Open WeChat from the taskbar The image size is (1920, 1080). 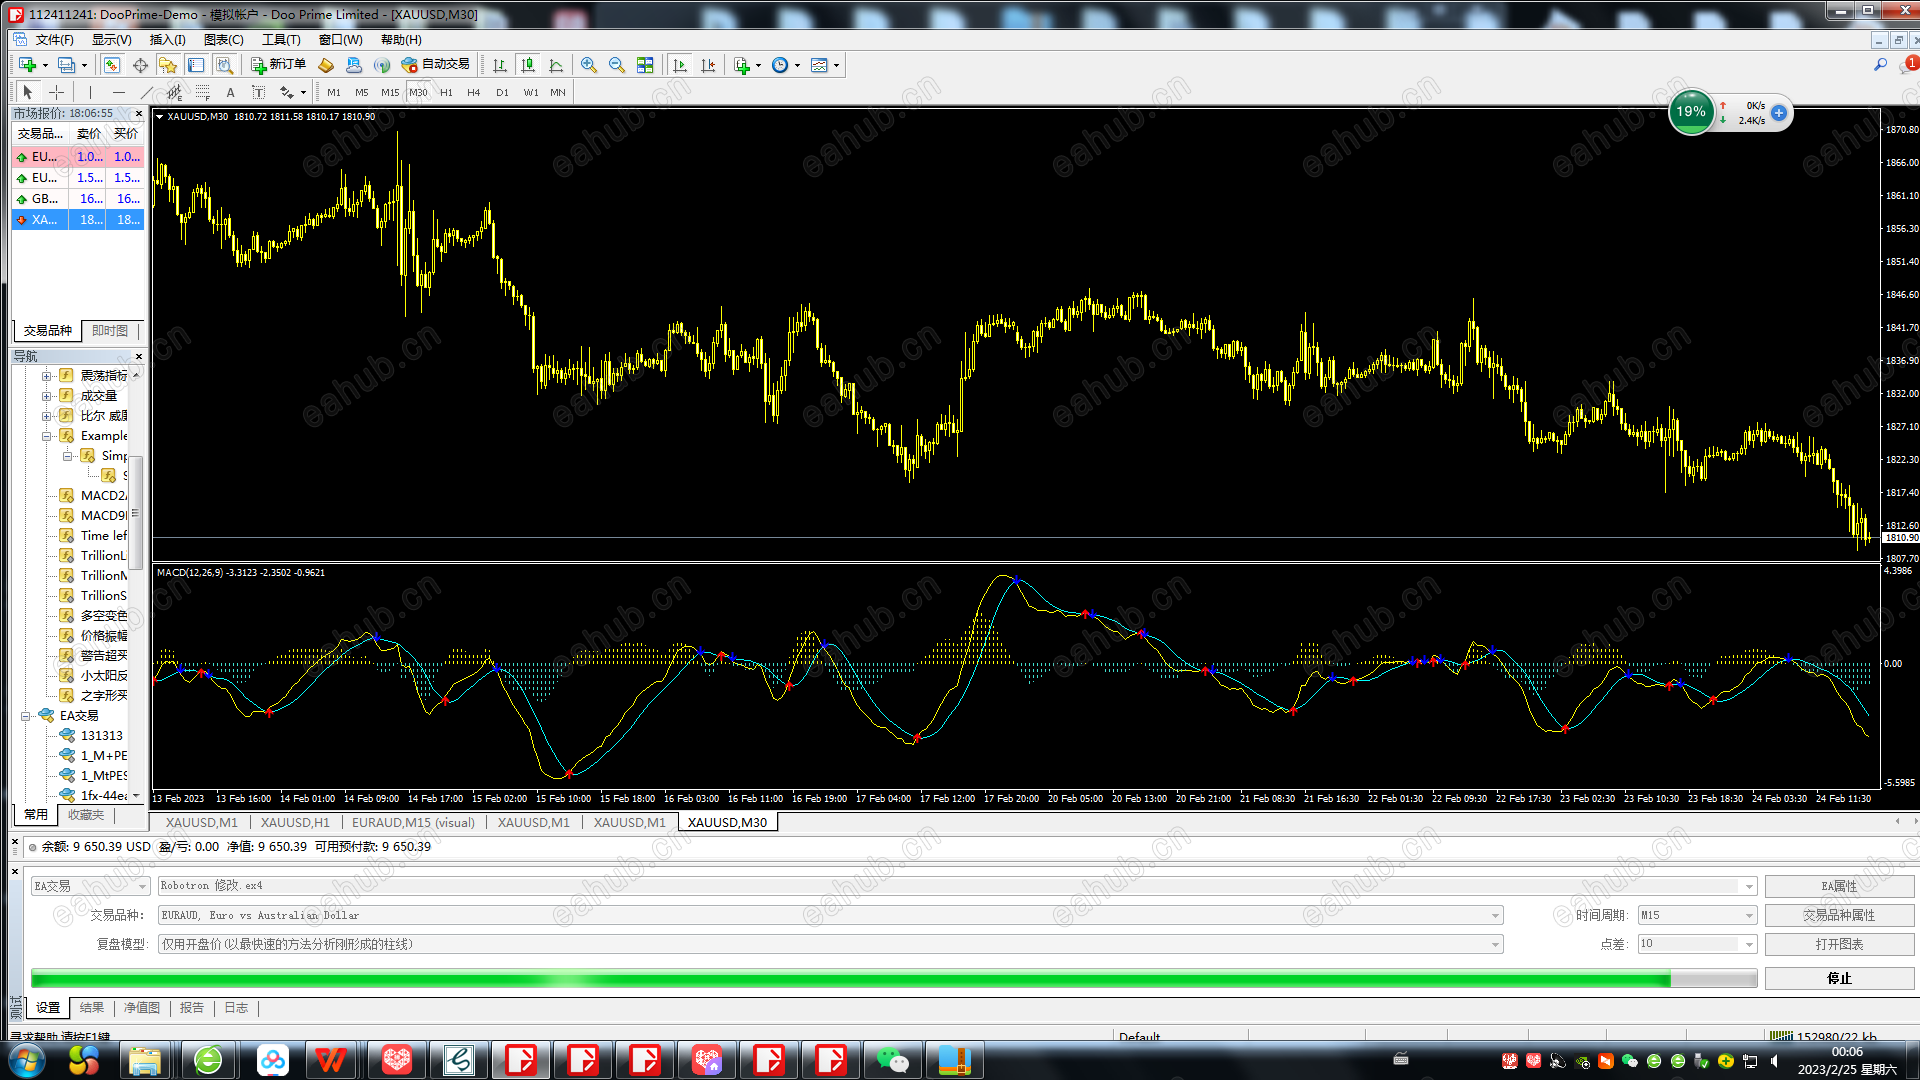(x=891, y=1059)
